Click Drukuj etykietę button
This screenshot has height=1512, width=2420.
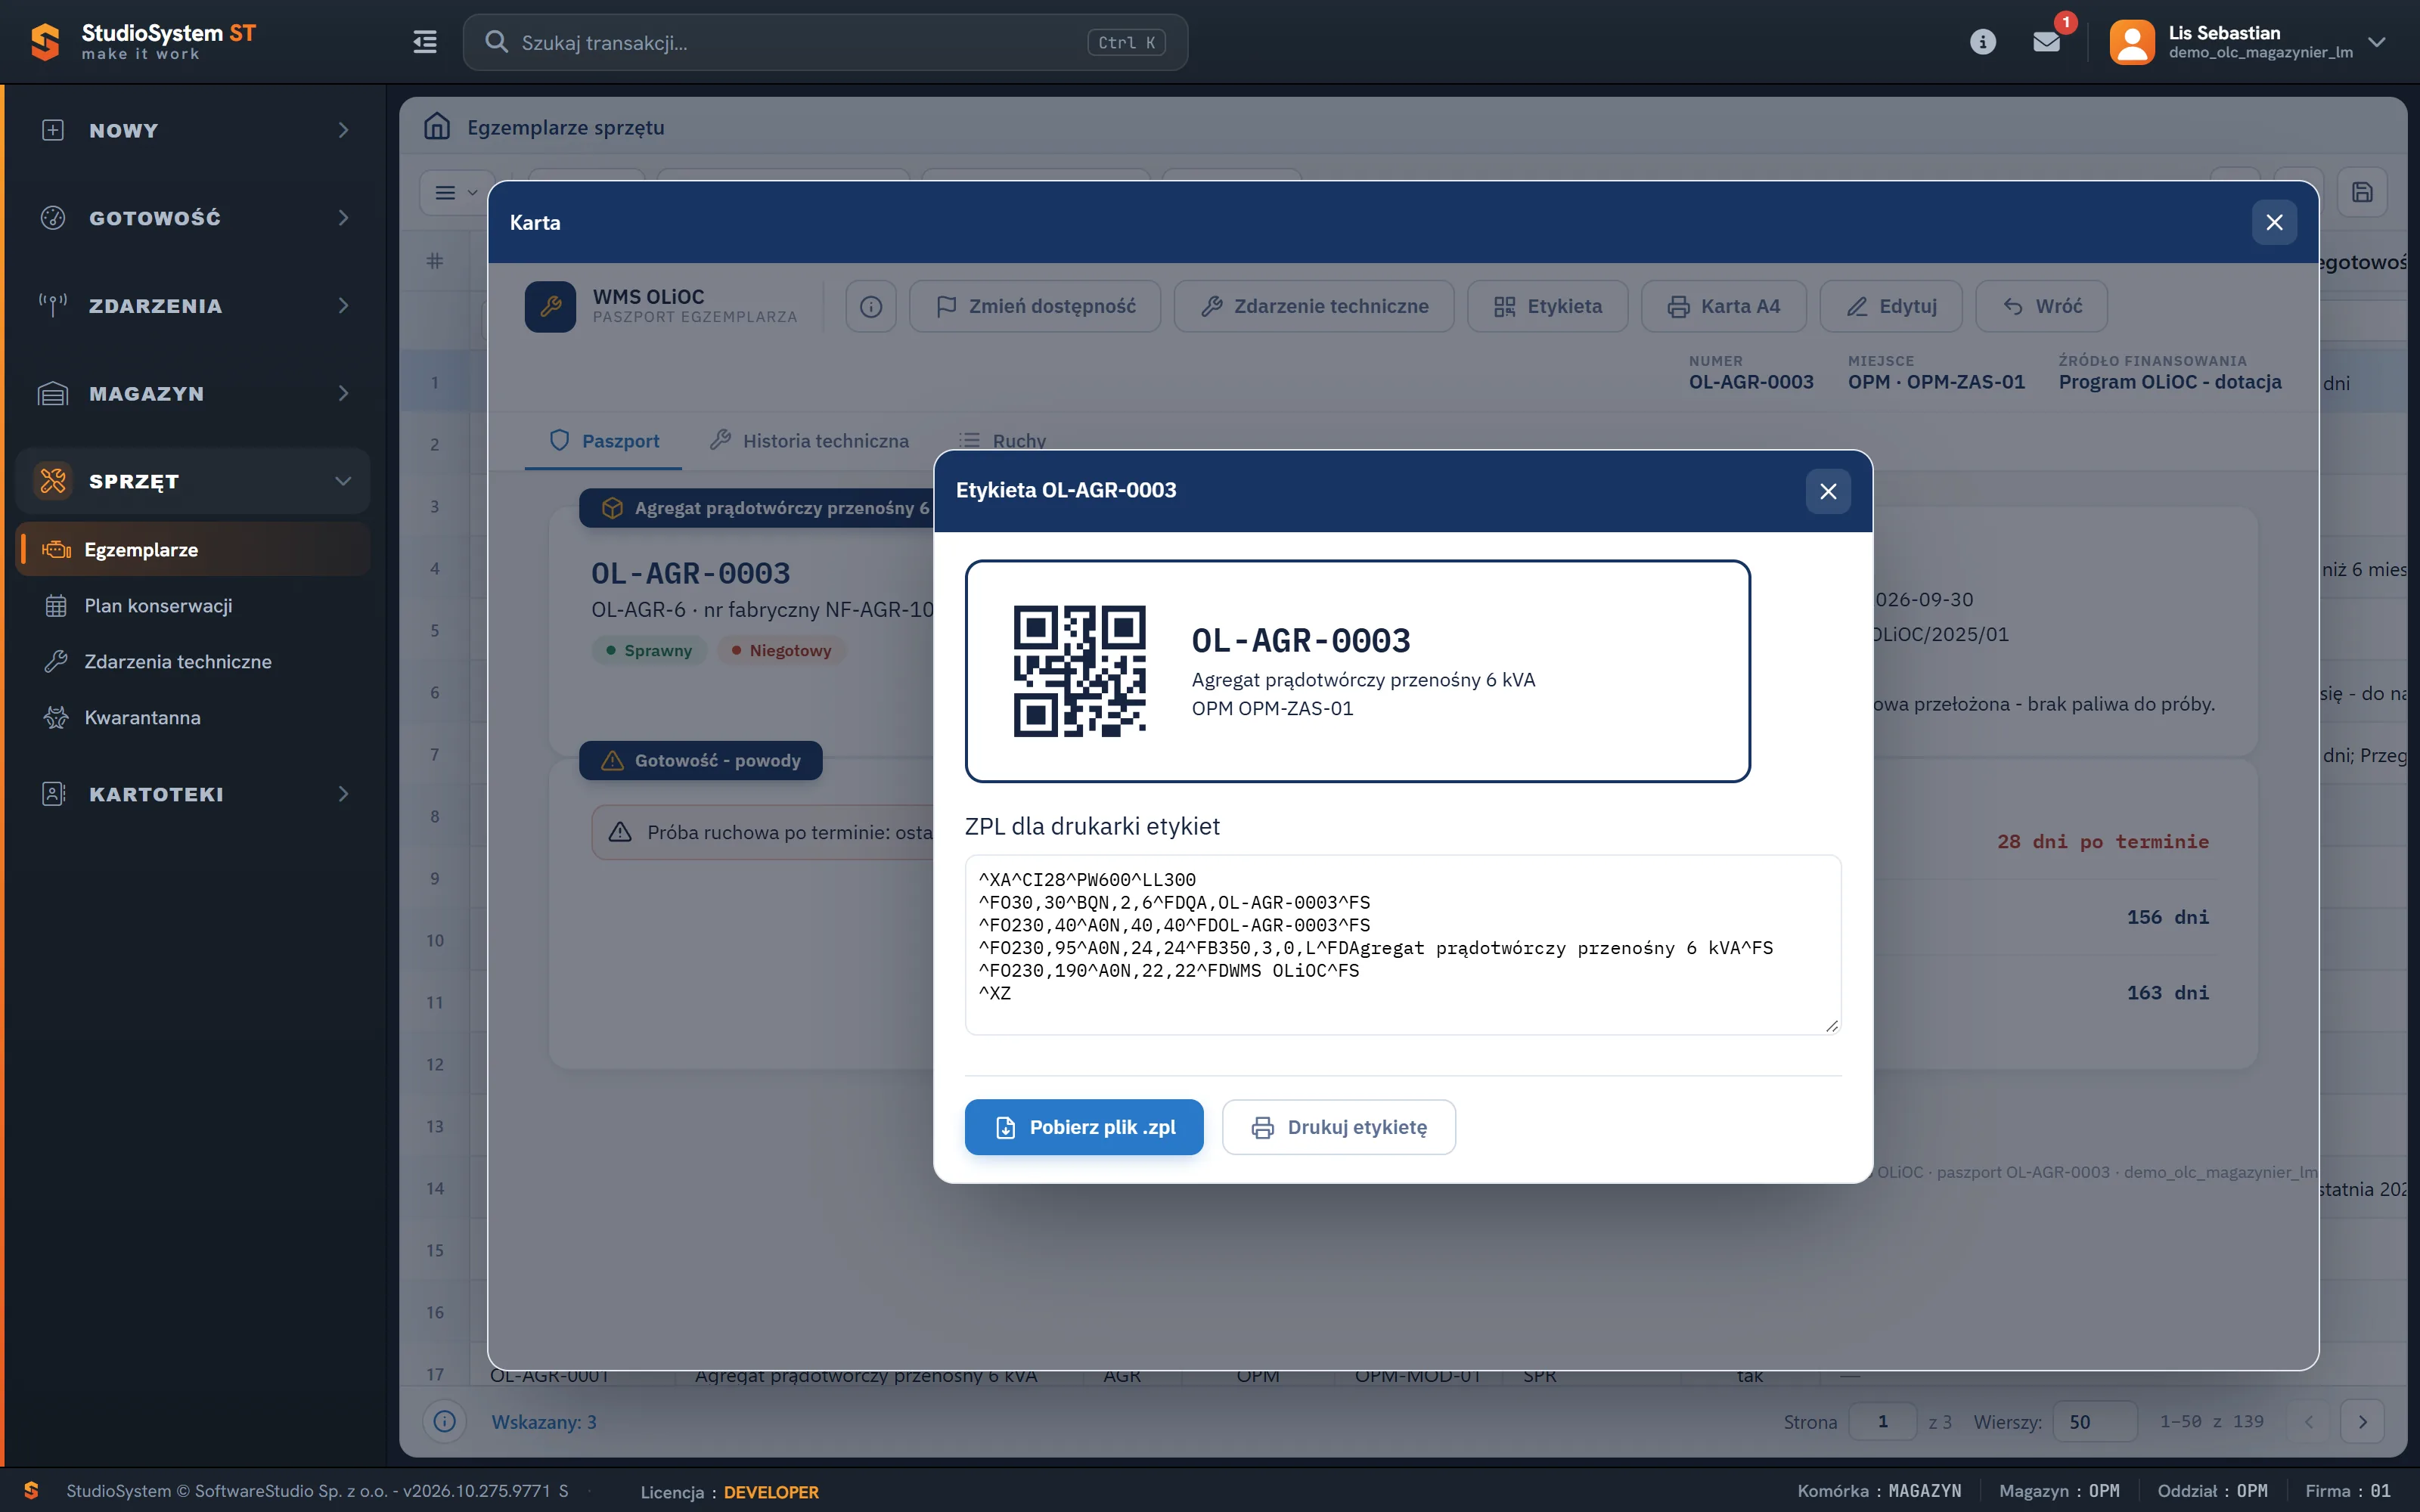[1339, 1127]
